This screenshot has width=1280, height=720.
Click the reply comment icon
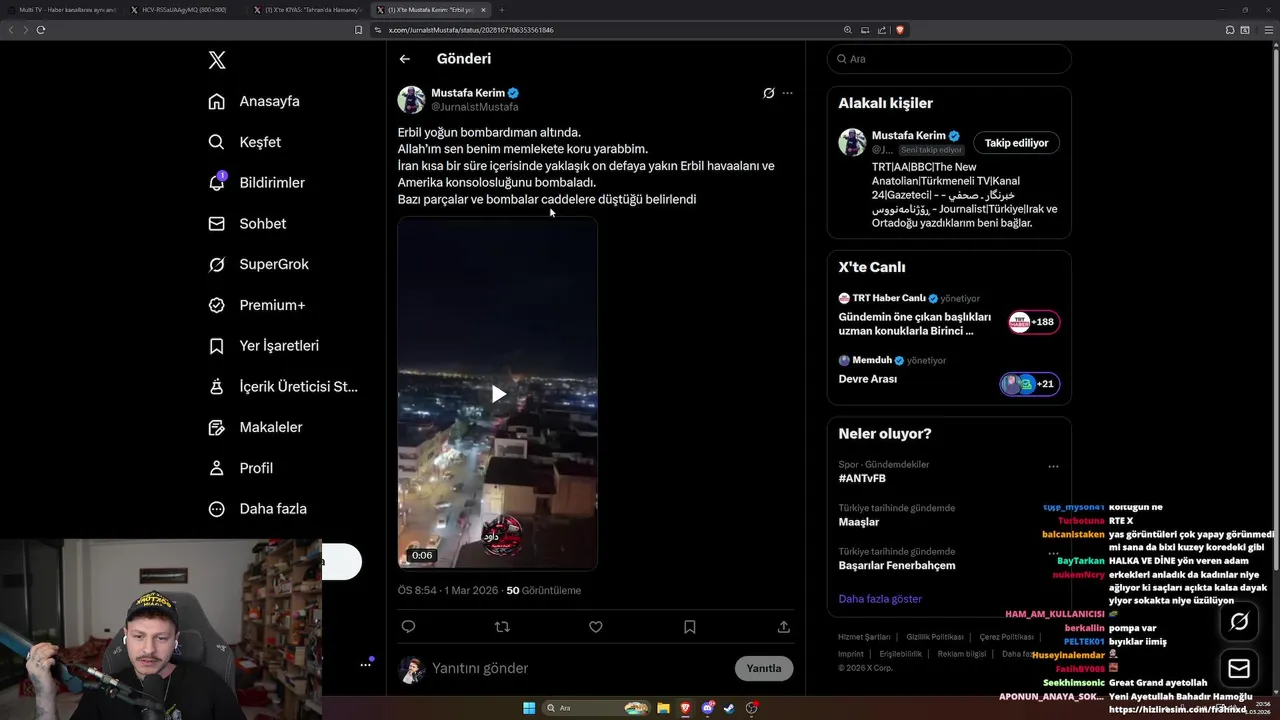point(408,627)
